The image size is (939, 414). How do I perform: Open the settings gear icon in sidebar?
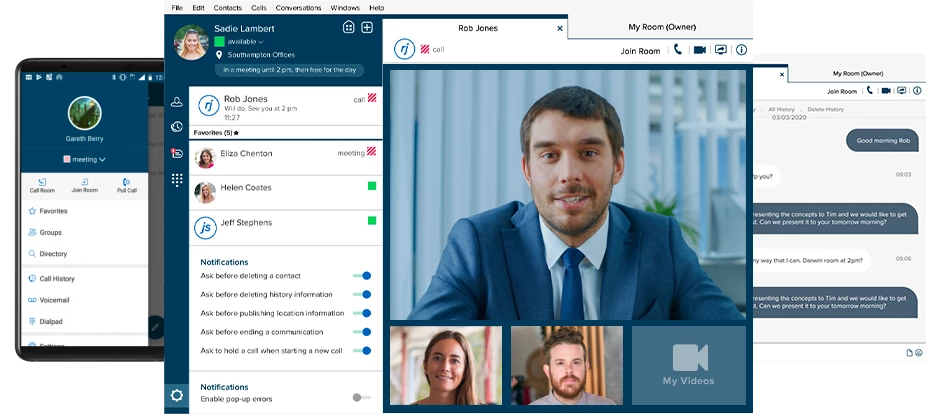[177, 395]
